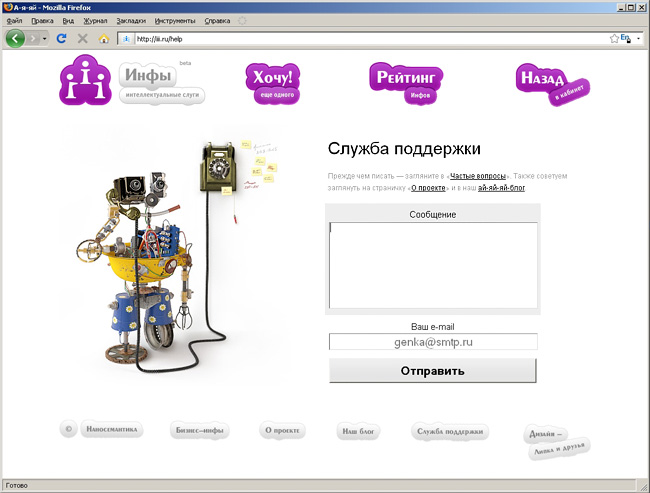Open the Файл menu

coord(14,20)
